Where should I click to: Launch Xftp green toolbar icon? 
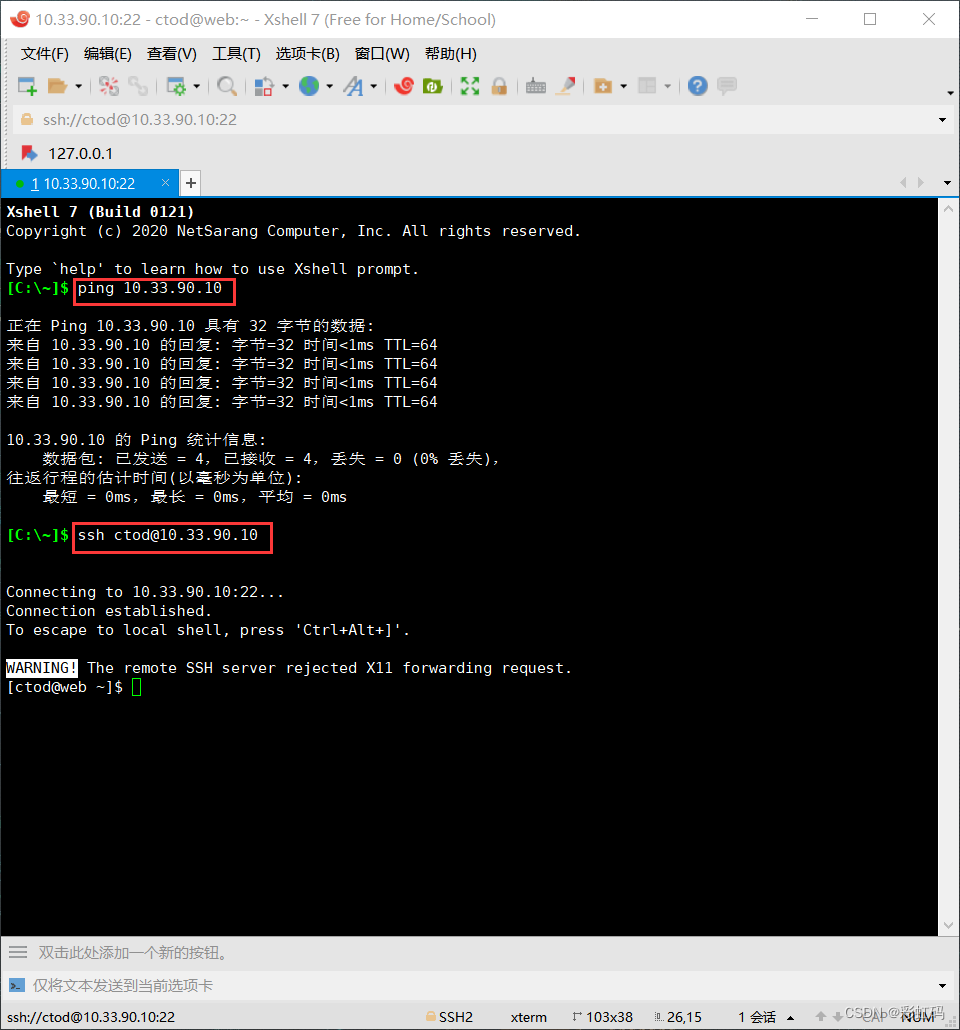432,86
